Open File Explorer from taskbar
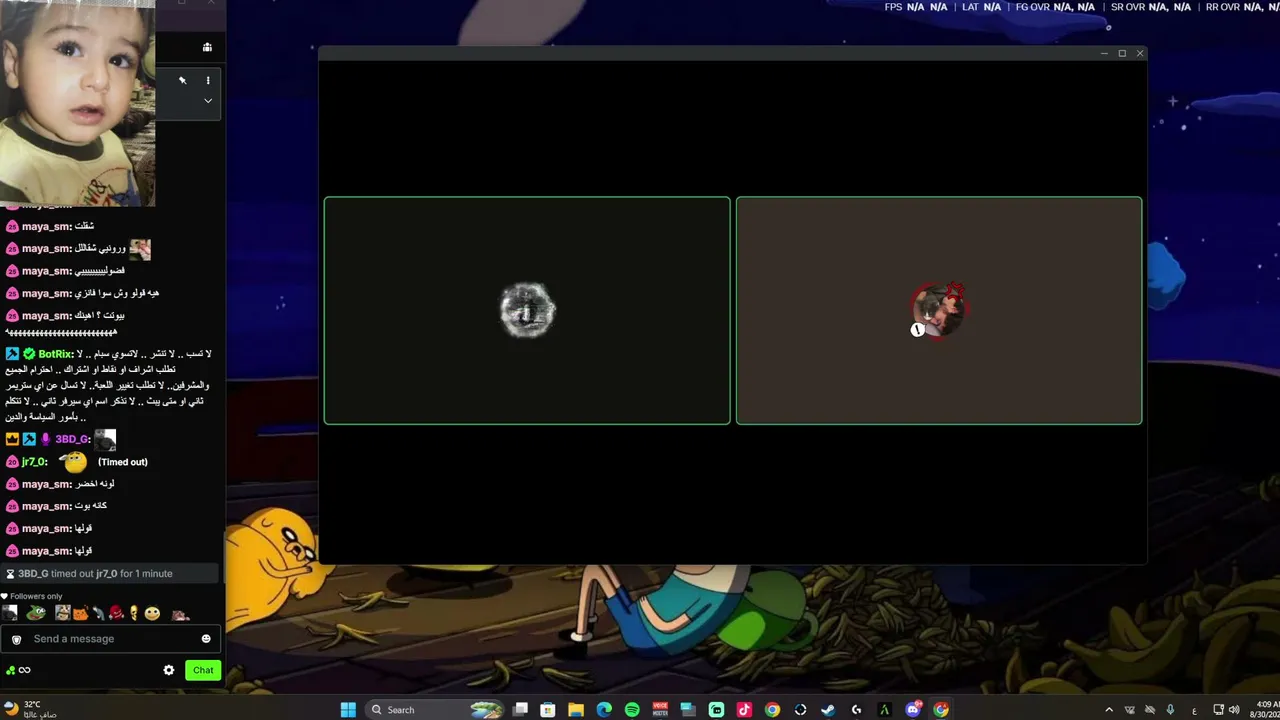Image resolution: width=1280 pixels, height=720 pixels. (576, 710)
